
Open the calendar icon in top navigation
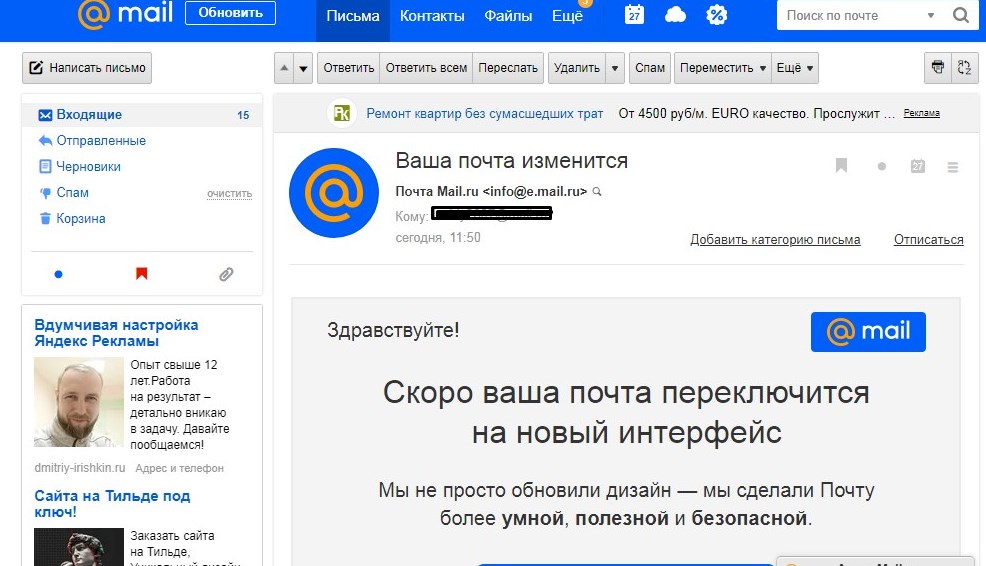(634, 15)
